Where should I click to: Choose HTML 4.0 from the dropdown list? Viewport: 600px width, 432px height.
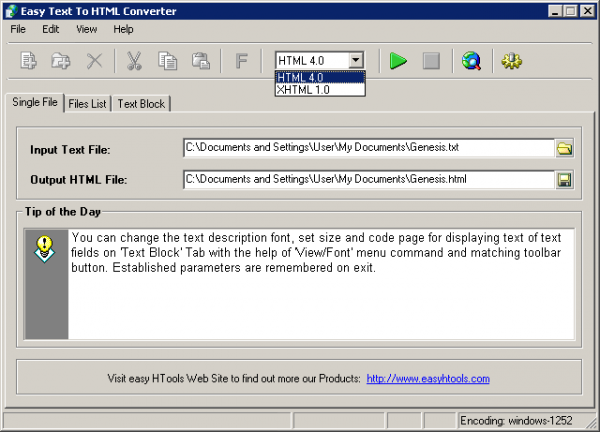click(x=320, y=77)
